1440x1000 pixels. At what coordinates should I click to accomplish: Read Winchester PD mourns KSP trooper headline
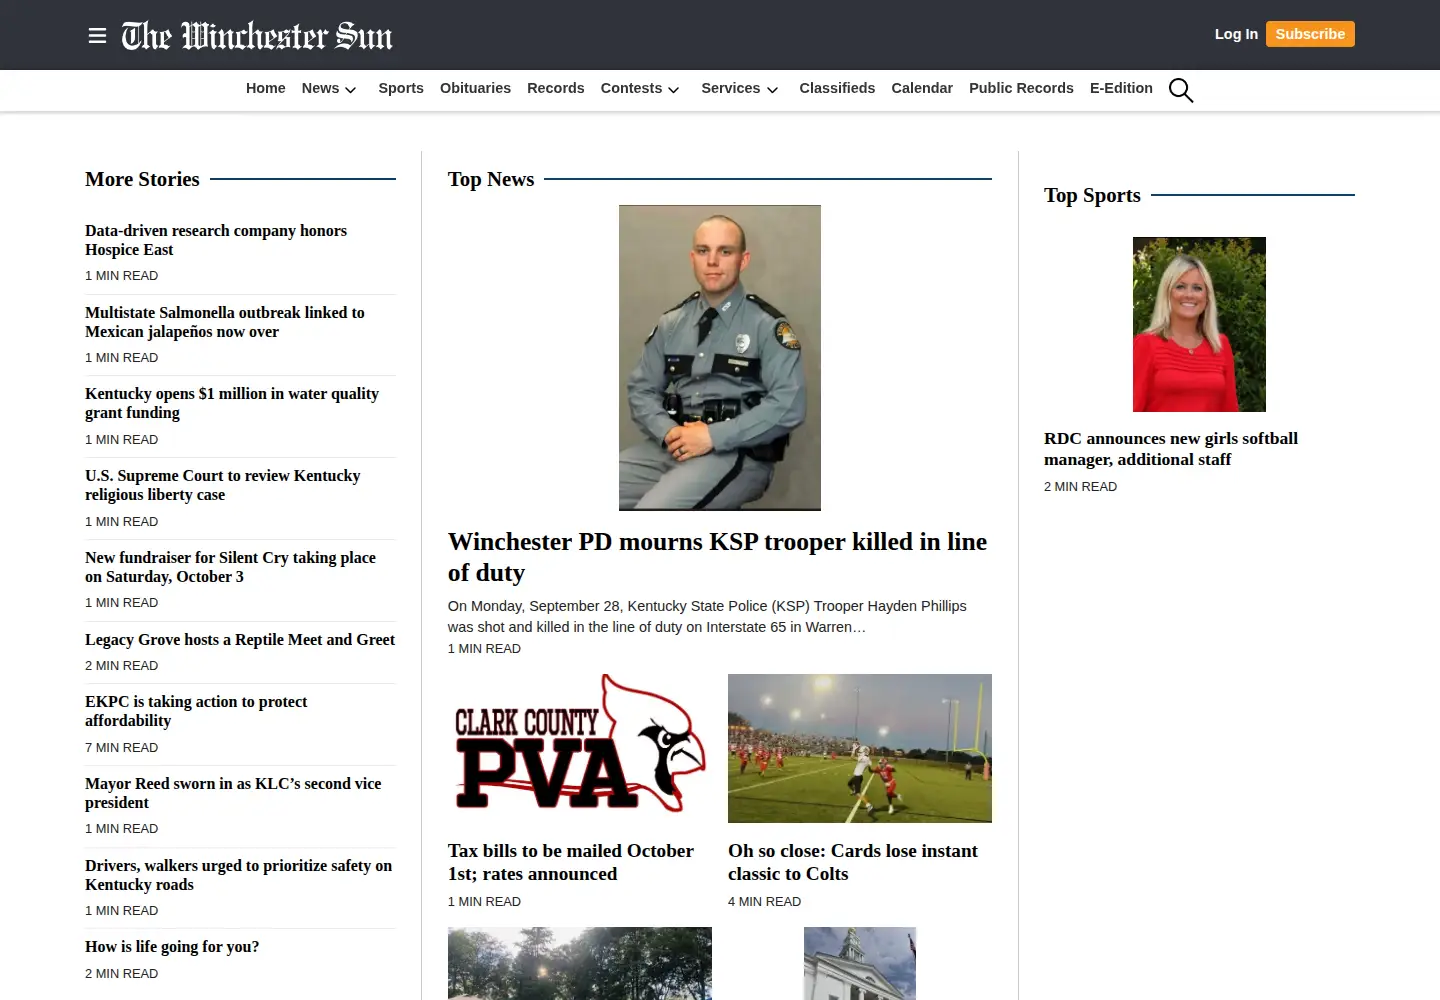(x=717, y=557)
